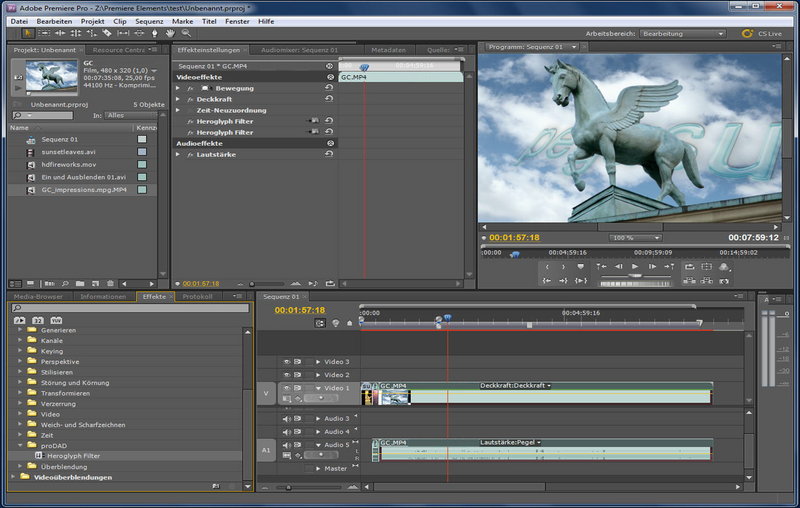Select hdfireworks.mov in project list
This screenshot has height=508, width=800.
pos(68,165)
